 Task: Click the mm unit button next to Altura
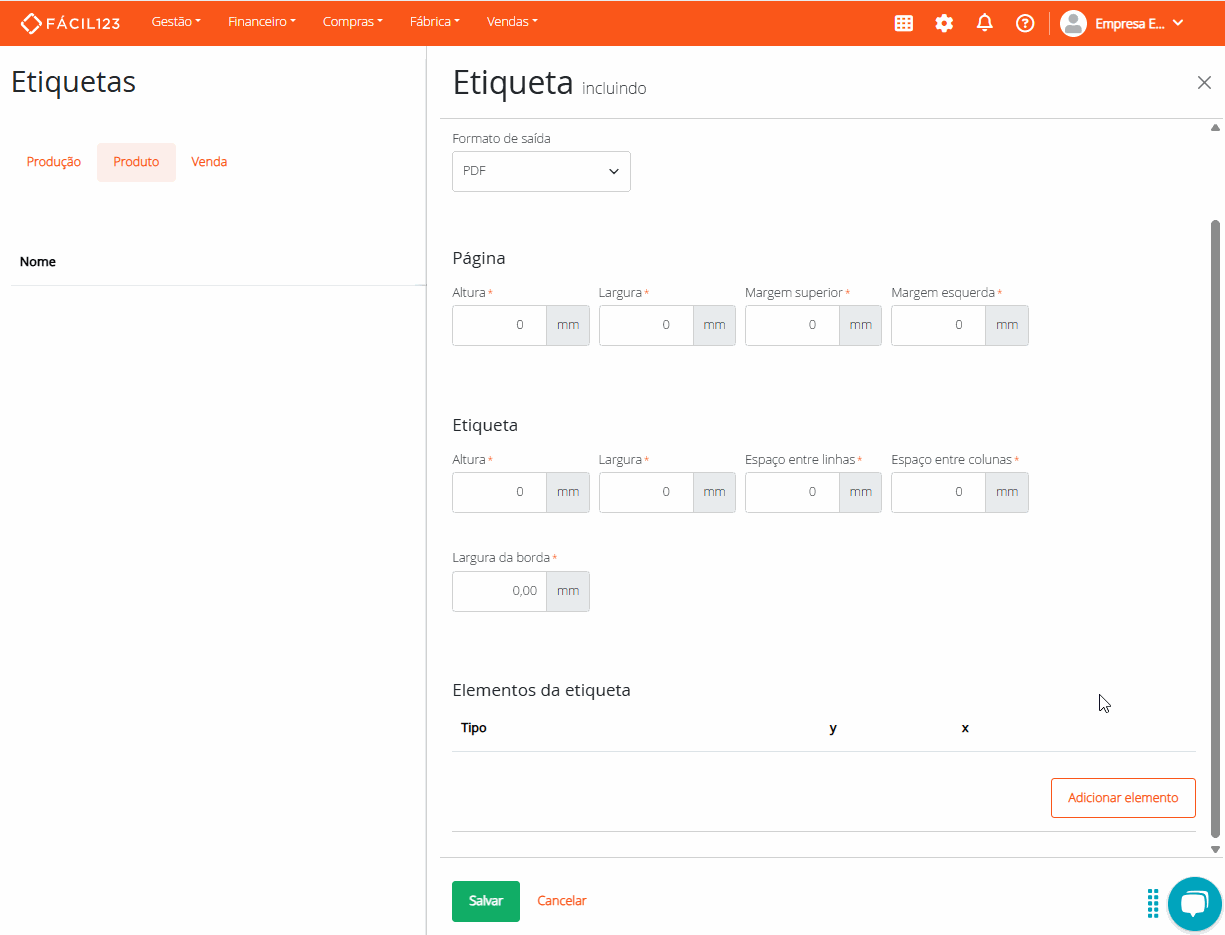pyautogui.click(x=568, y=325)
